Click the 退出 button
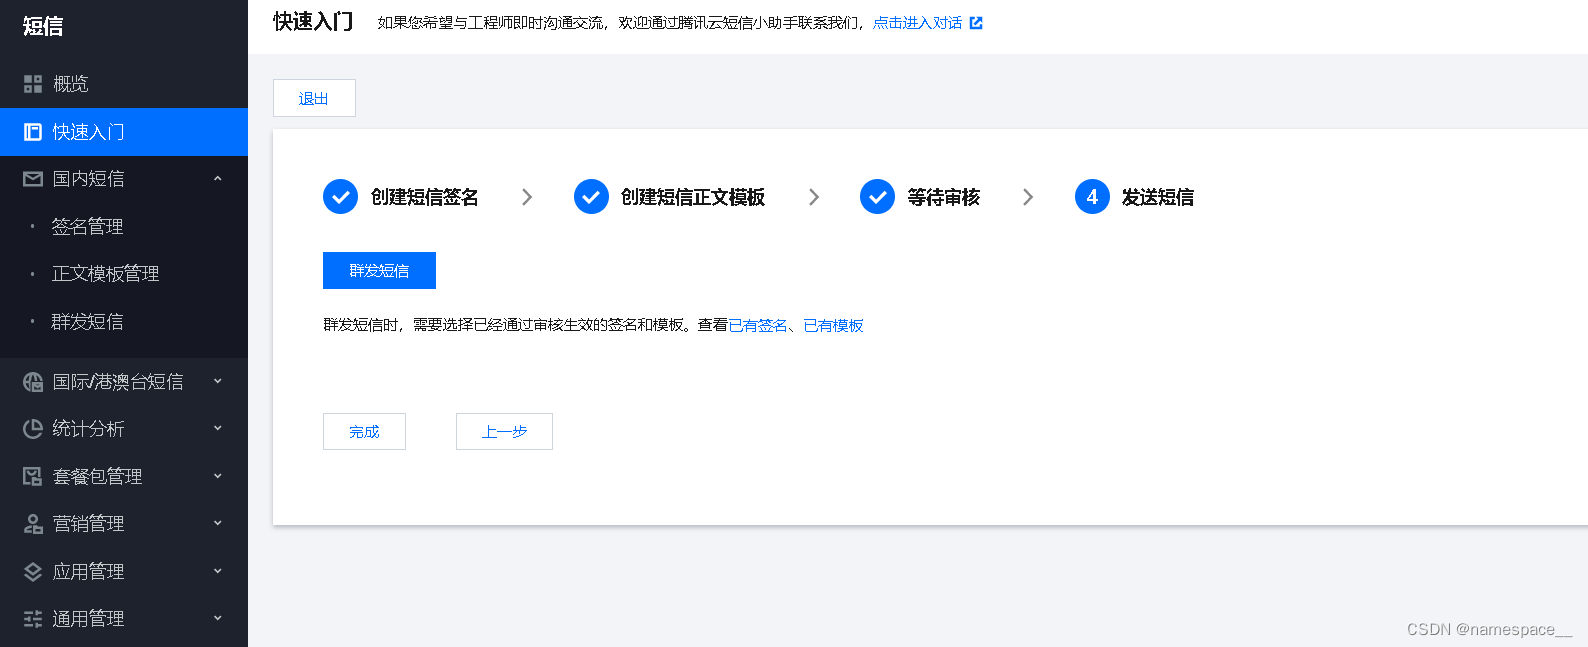This screenshot has height=647, width=1588. point(314,98)
